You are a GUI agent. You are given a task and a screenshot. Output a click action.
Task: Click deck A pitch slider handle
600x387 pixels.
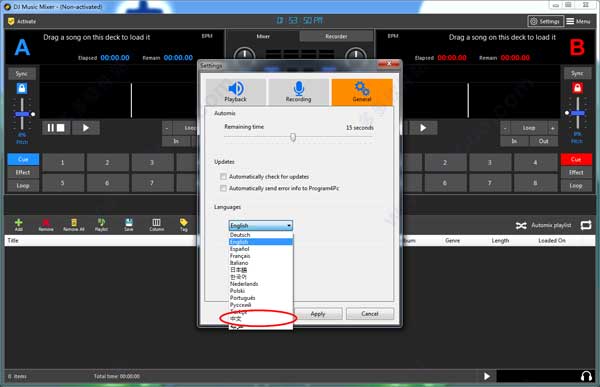22,114
